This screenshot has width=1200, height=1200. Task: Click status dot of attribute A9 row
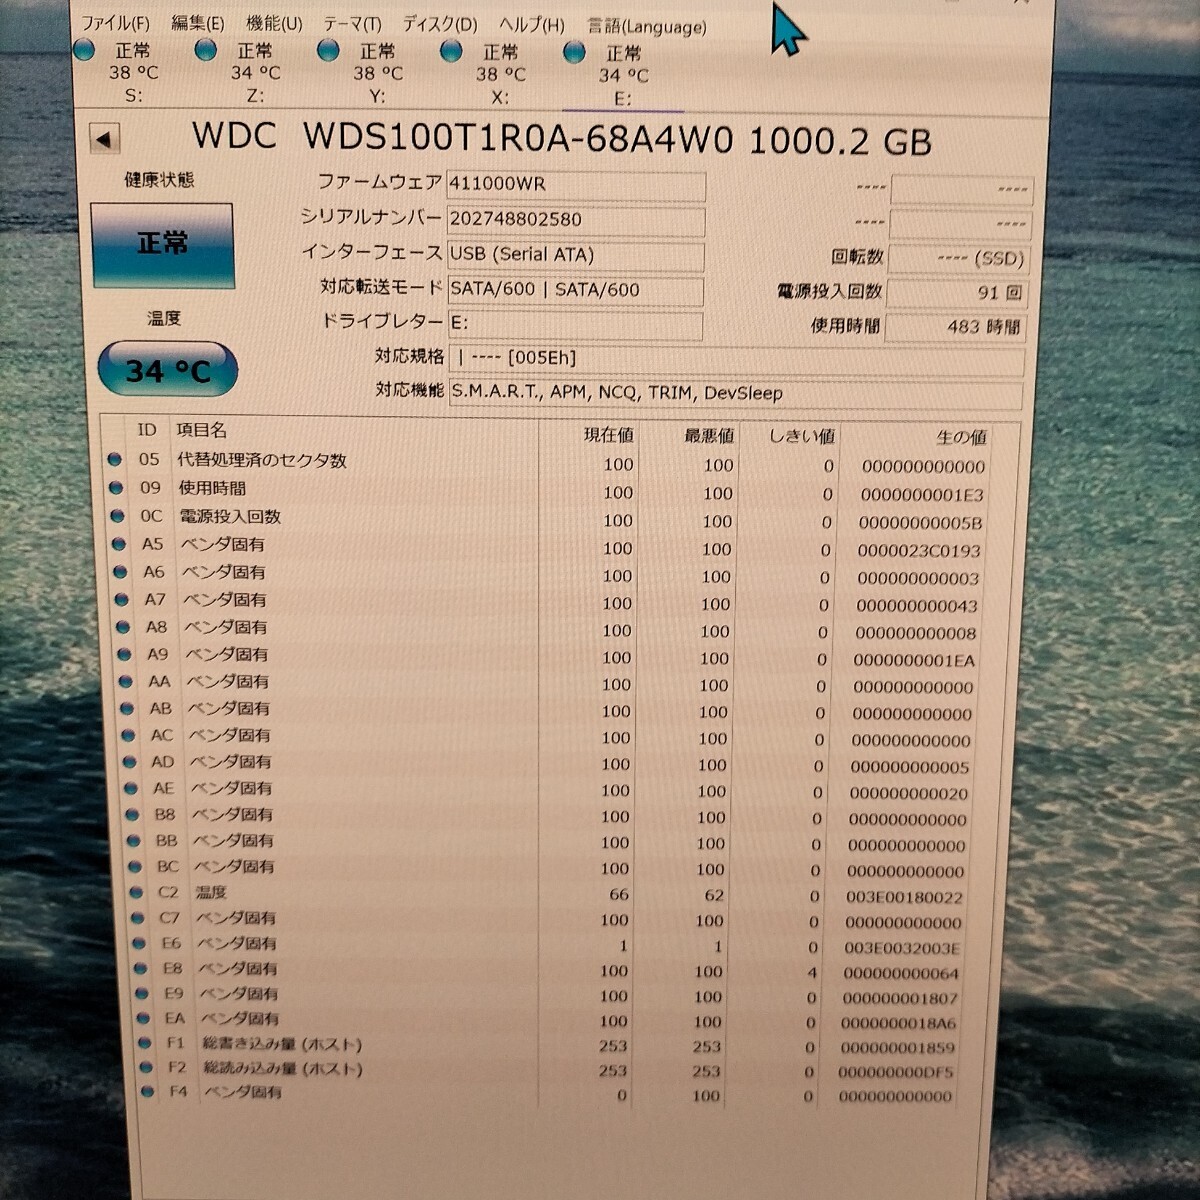[x=124, y=654]
